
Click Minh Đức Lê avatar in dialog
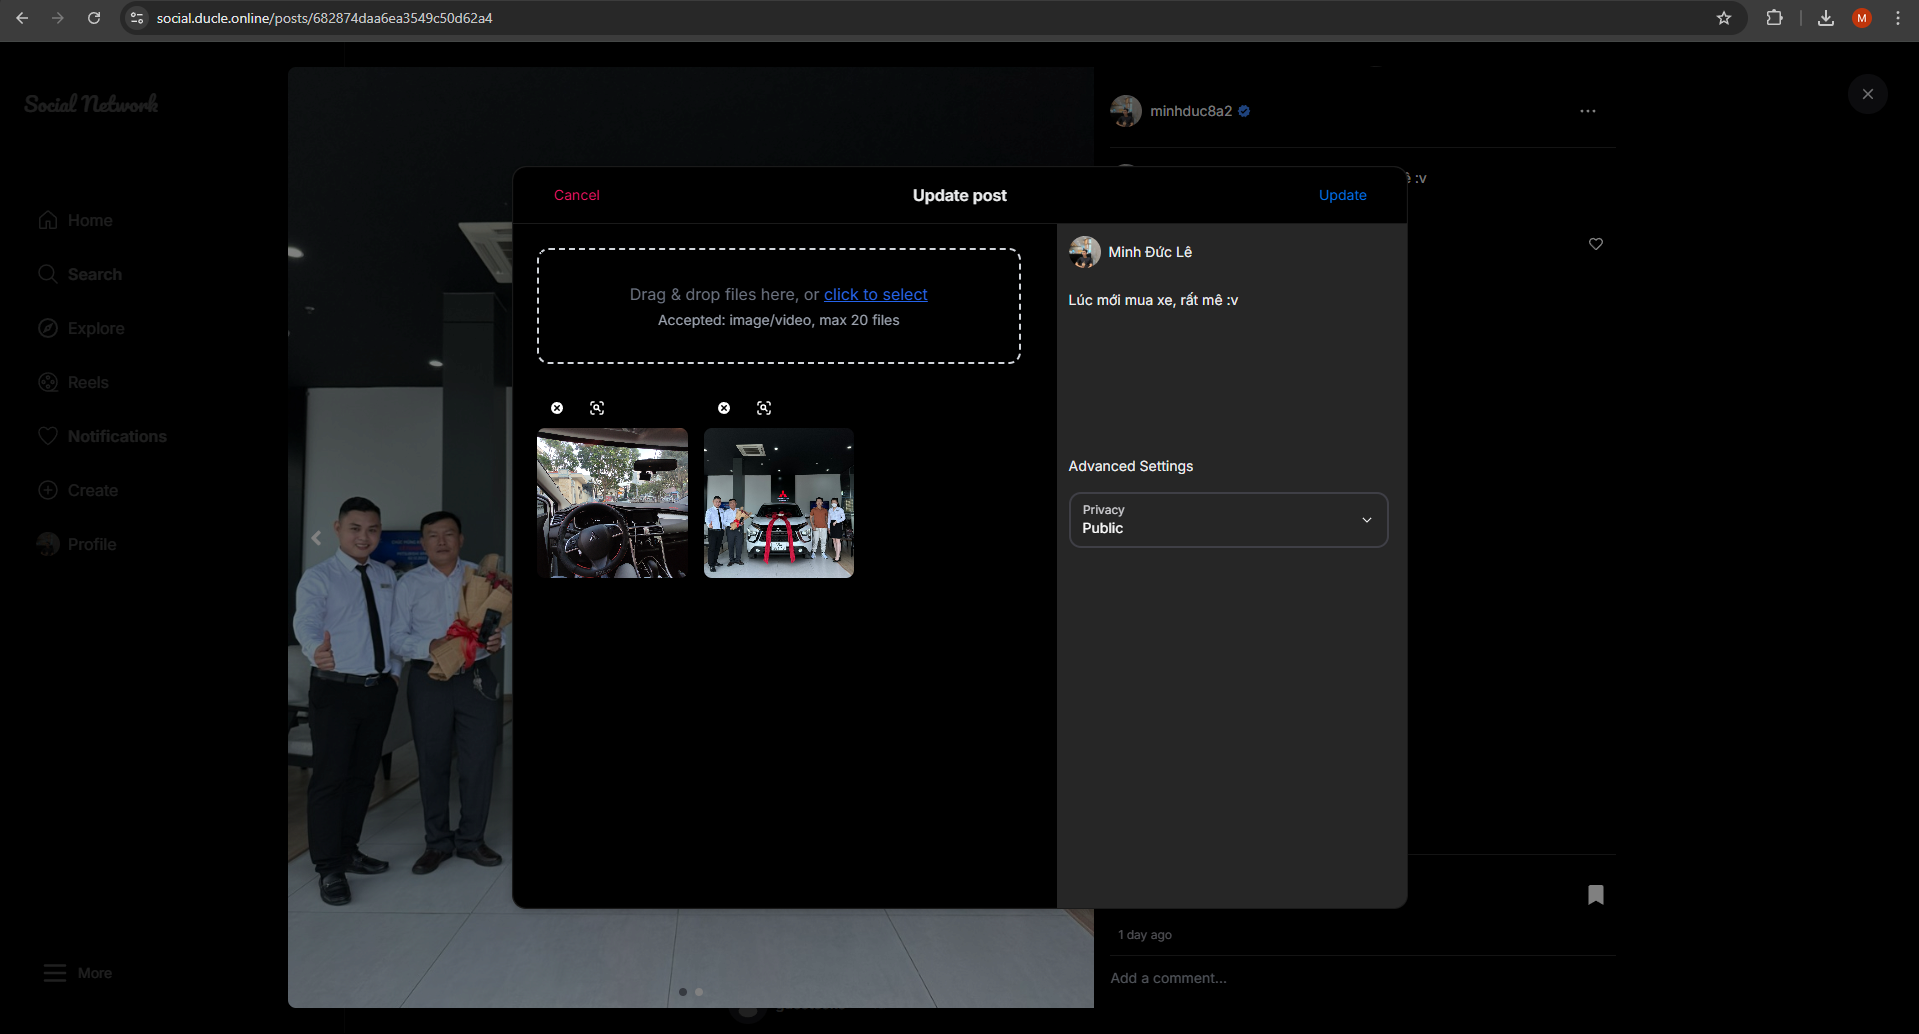click(x=1085, y=252)
